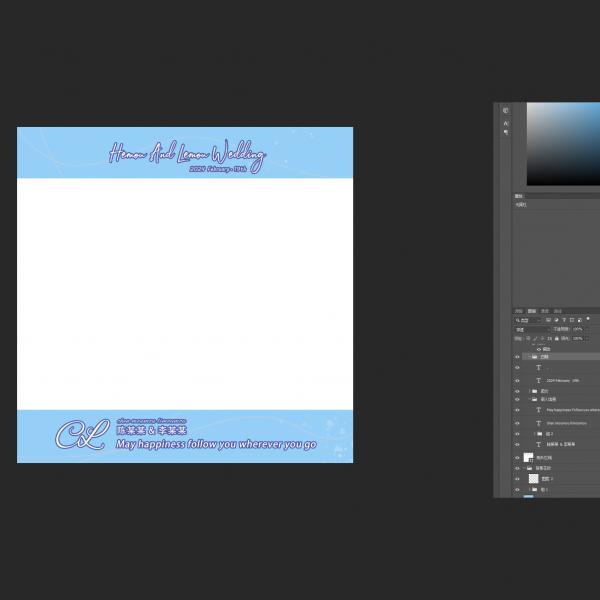This screenshot has height=600, width=600.
Task: Switch to the third tab in Layers panel group
Action: click(545, 311)
